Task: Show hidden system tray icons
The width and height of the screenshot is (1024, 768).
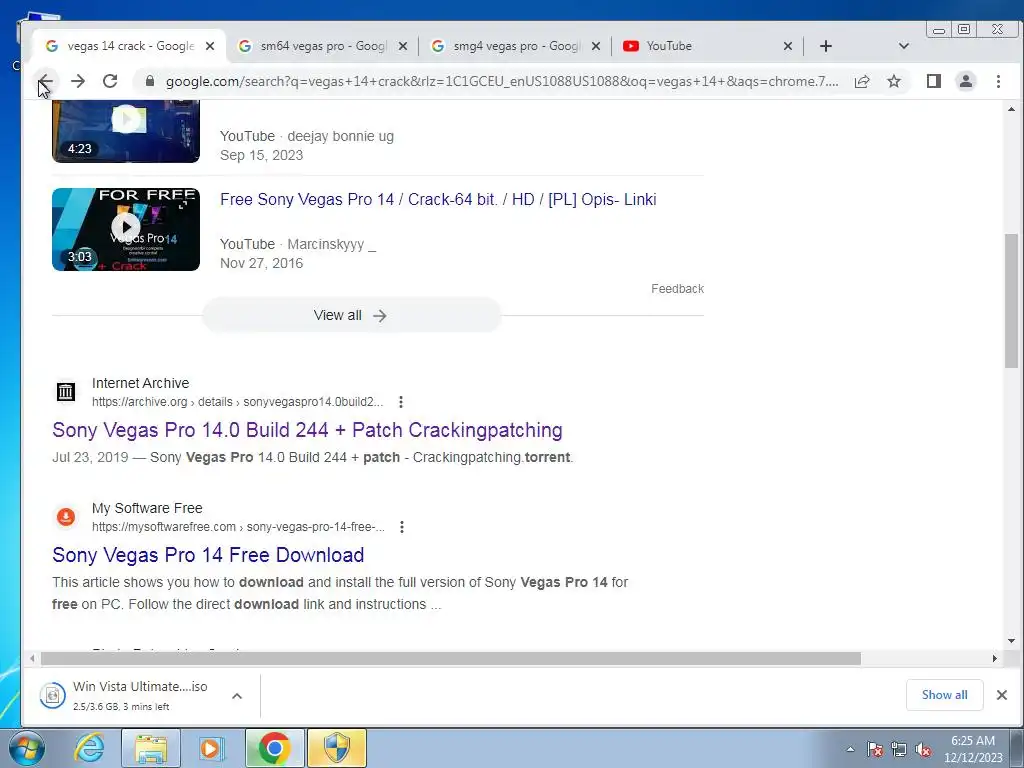Action: click(850, 749)
